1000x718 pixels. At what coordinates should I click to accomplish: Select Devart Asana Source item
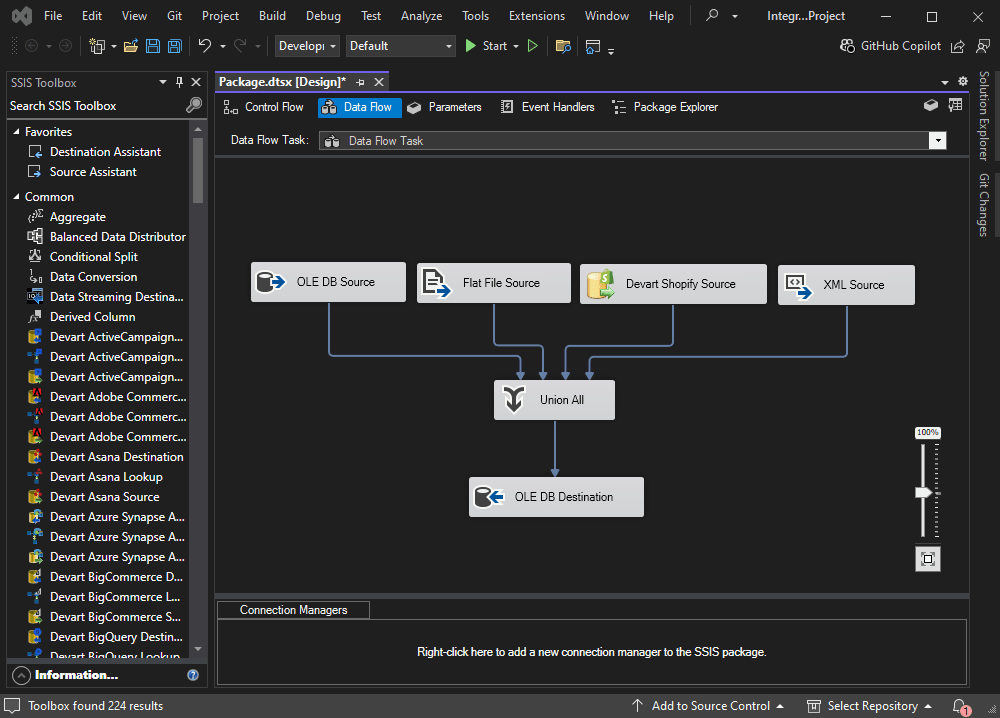coord(105,496)
